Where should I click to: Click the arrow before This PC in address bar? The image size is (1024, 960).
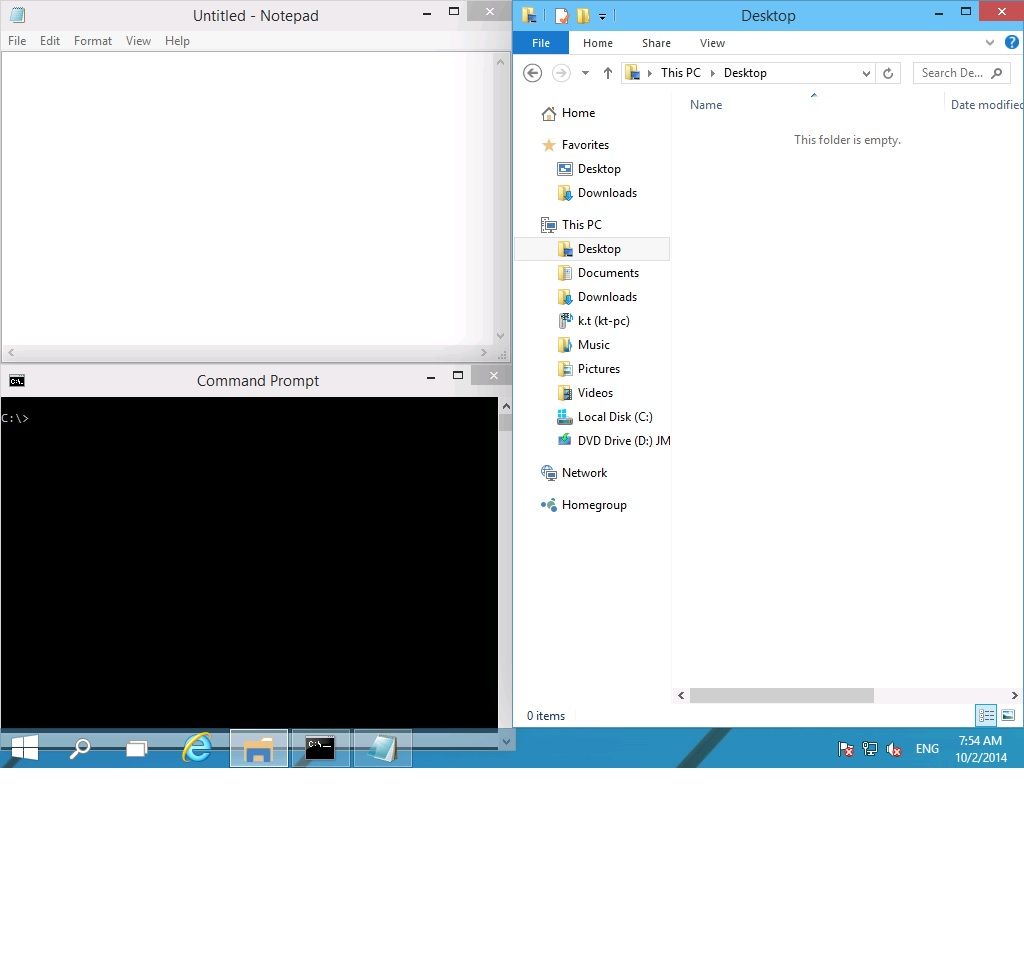pos(650,73)
